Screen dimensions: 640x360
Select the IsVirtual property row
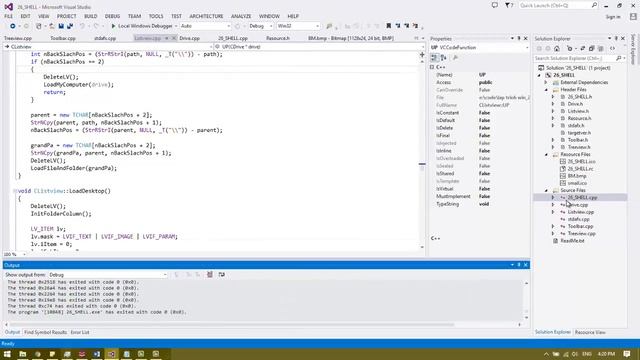pos(480,189)
